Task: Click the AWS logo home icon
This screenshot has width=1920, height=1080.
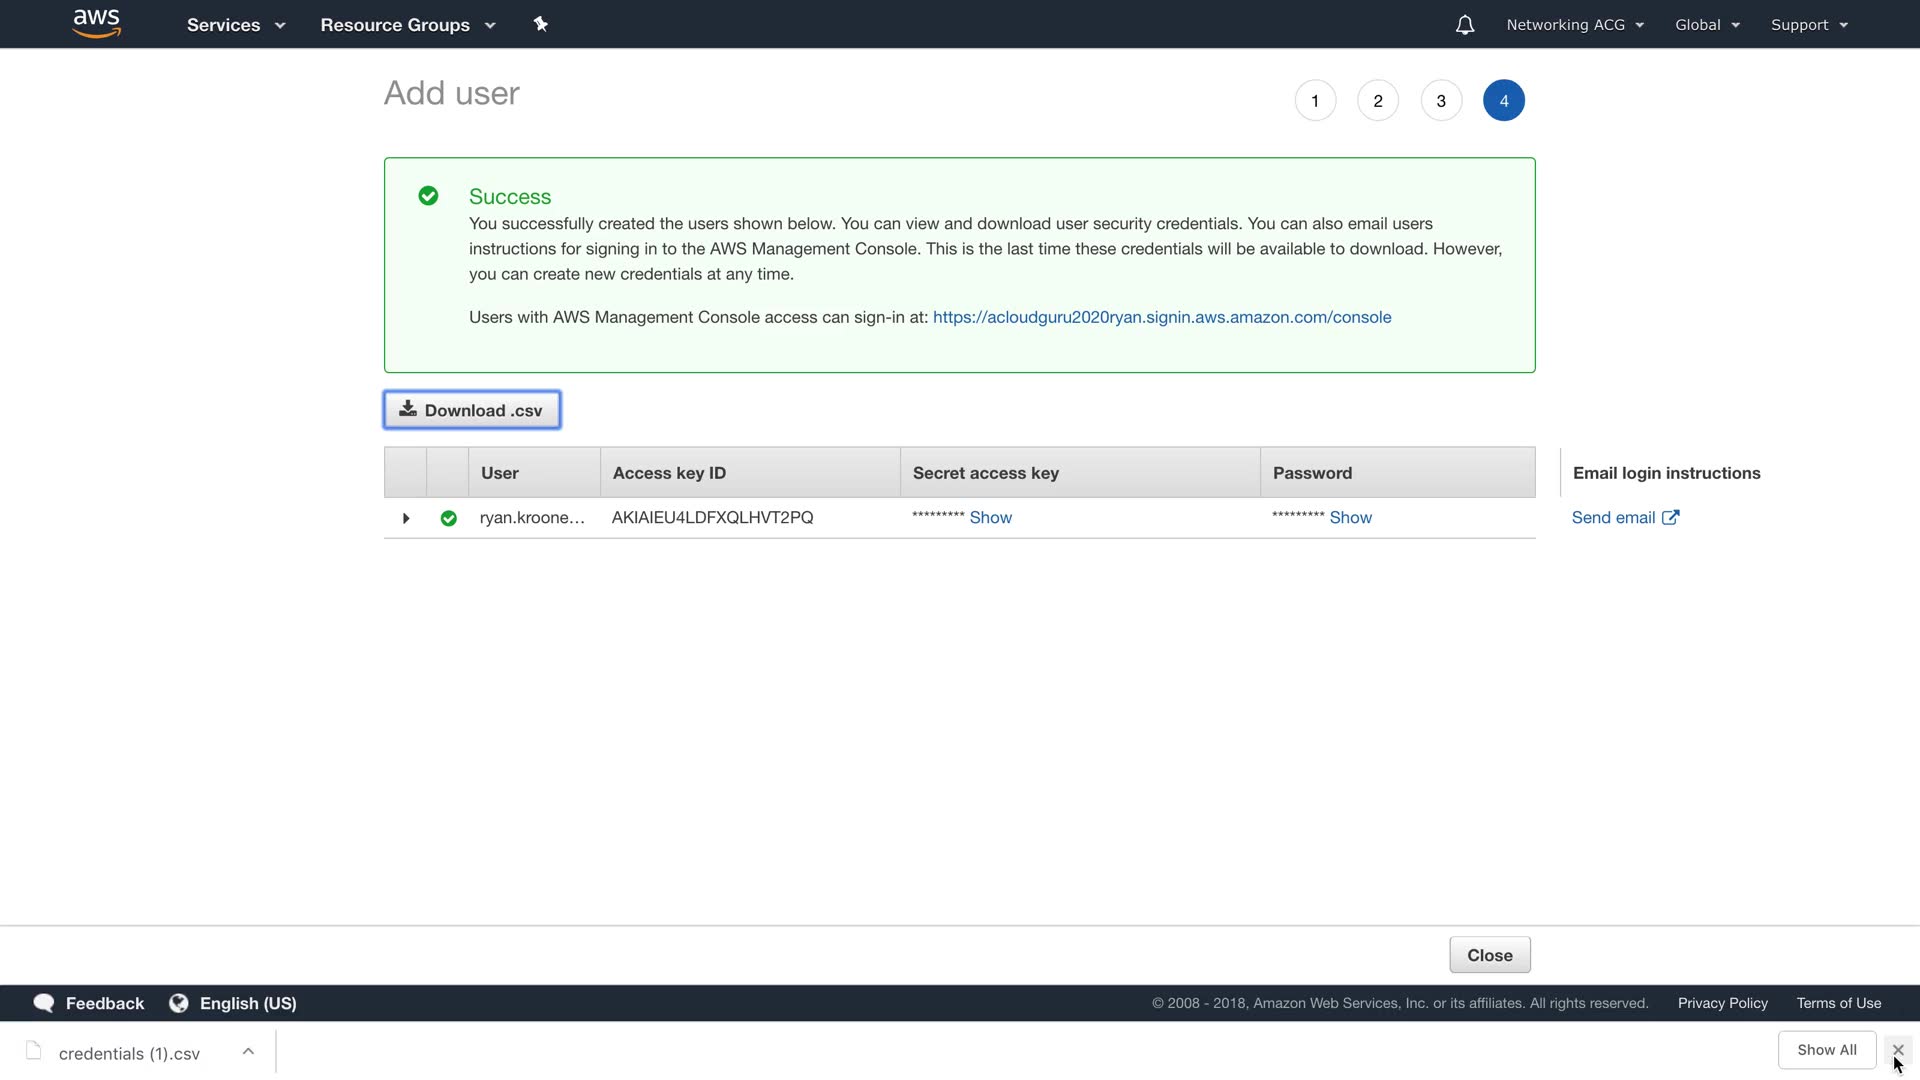Action: point(97,23)
